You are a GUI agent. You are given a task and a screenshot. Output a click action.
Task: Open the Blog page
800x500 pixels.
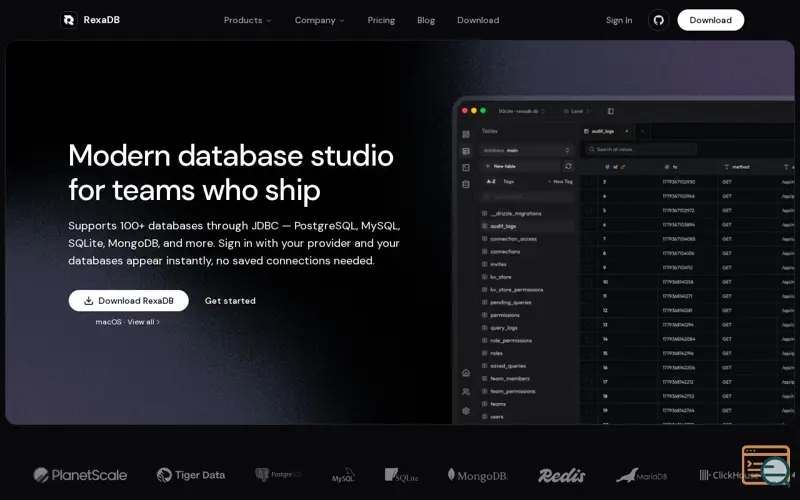(x=426, y=20)
